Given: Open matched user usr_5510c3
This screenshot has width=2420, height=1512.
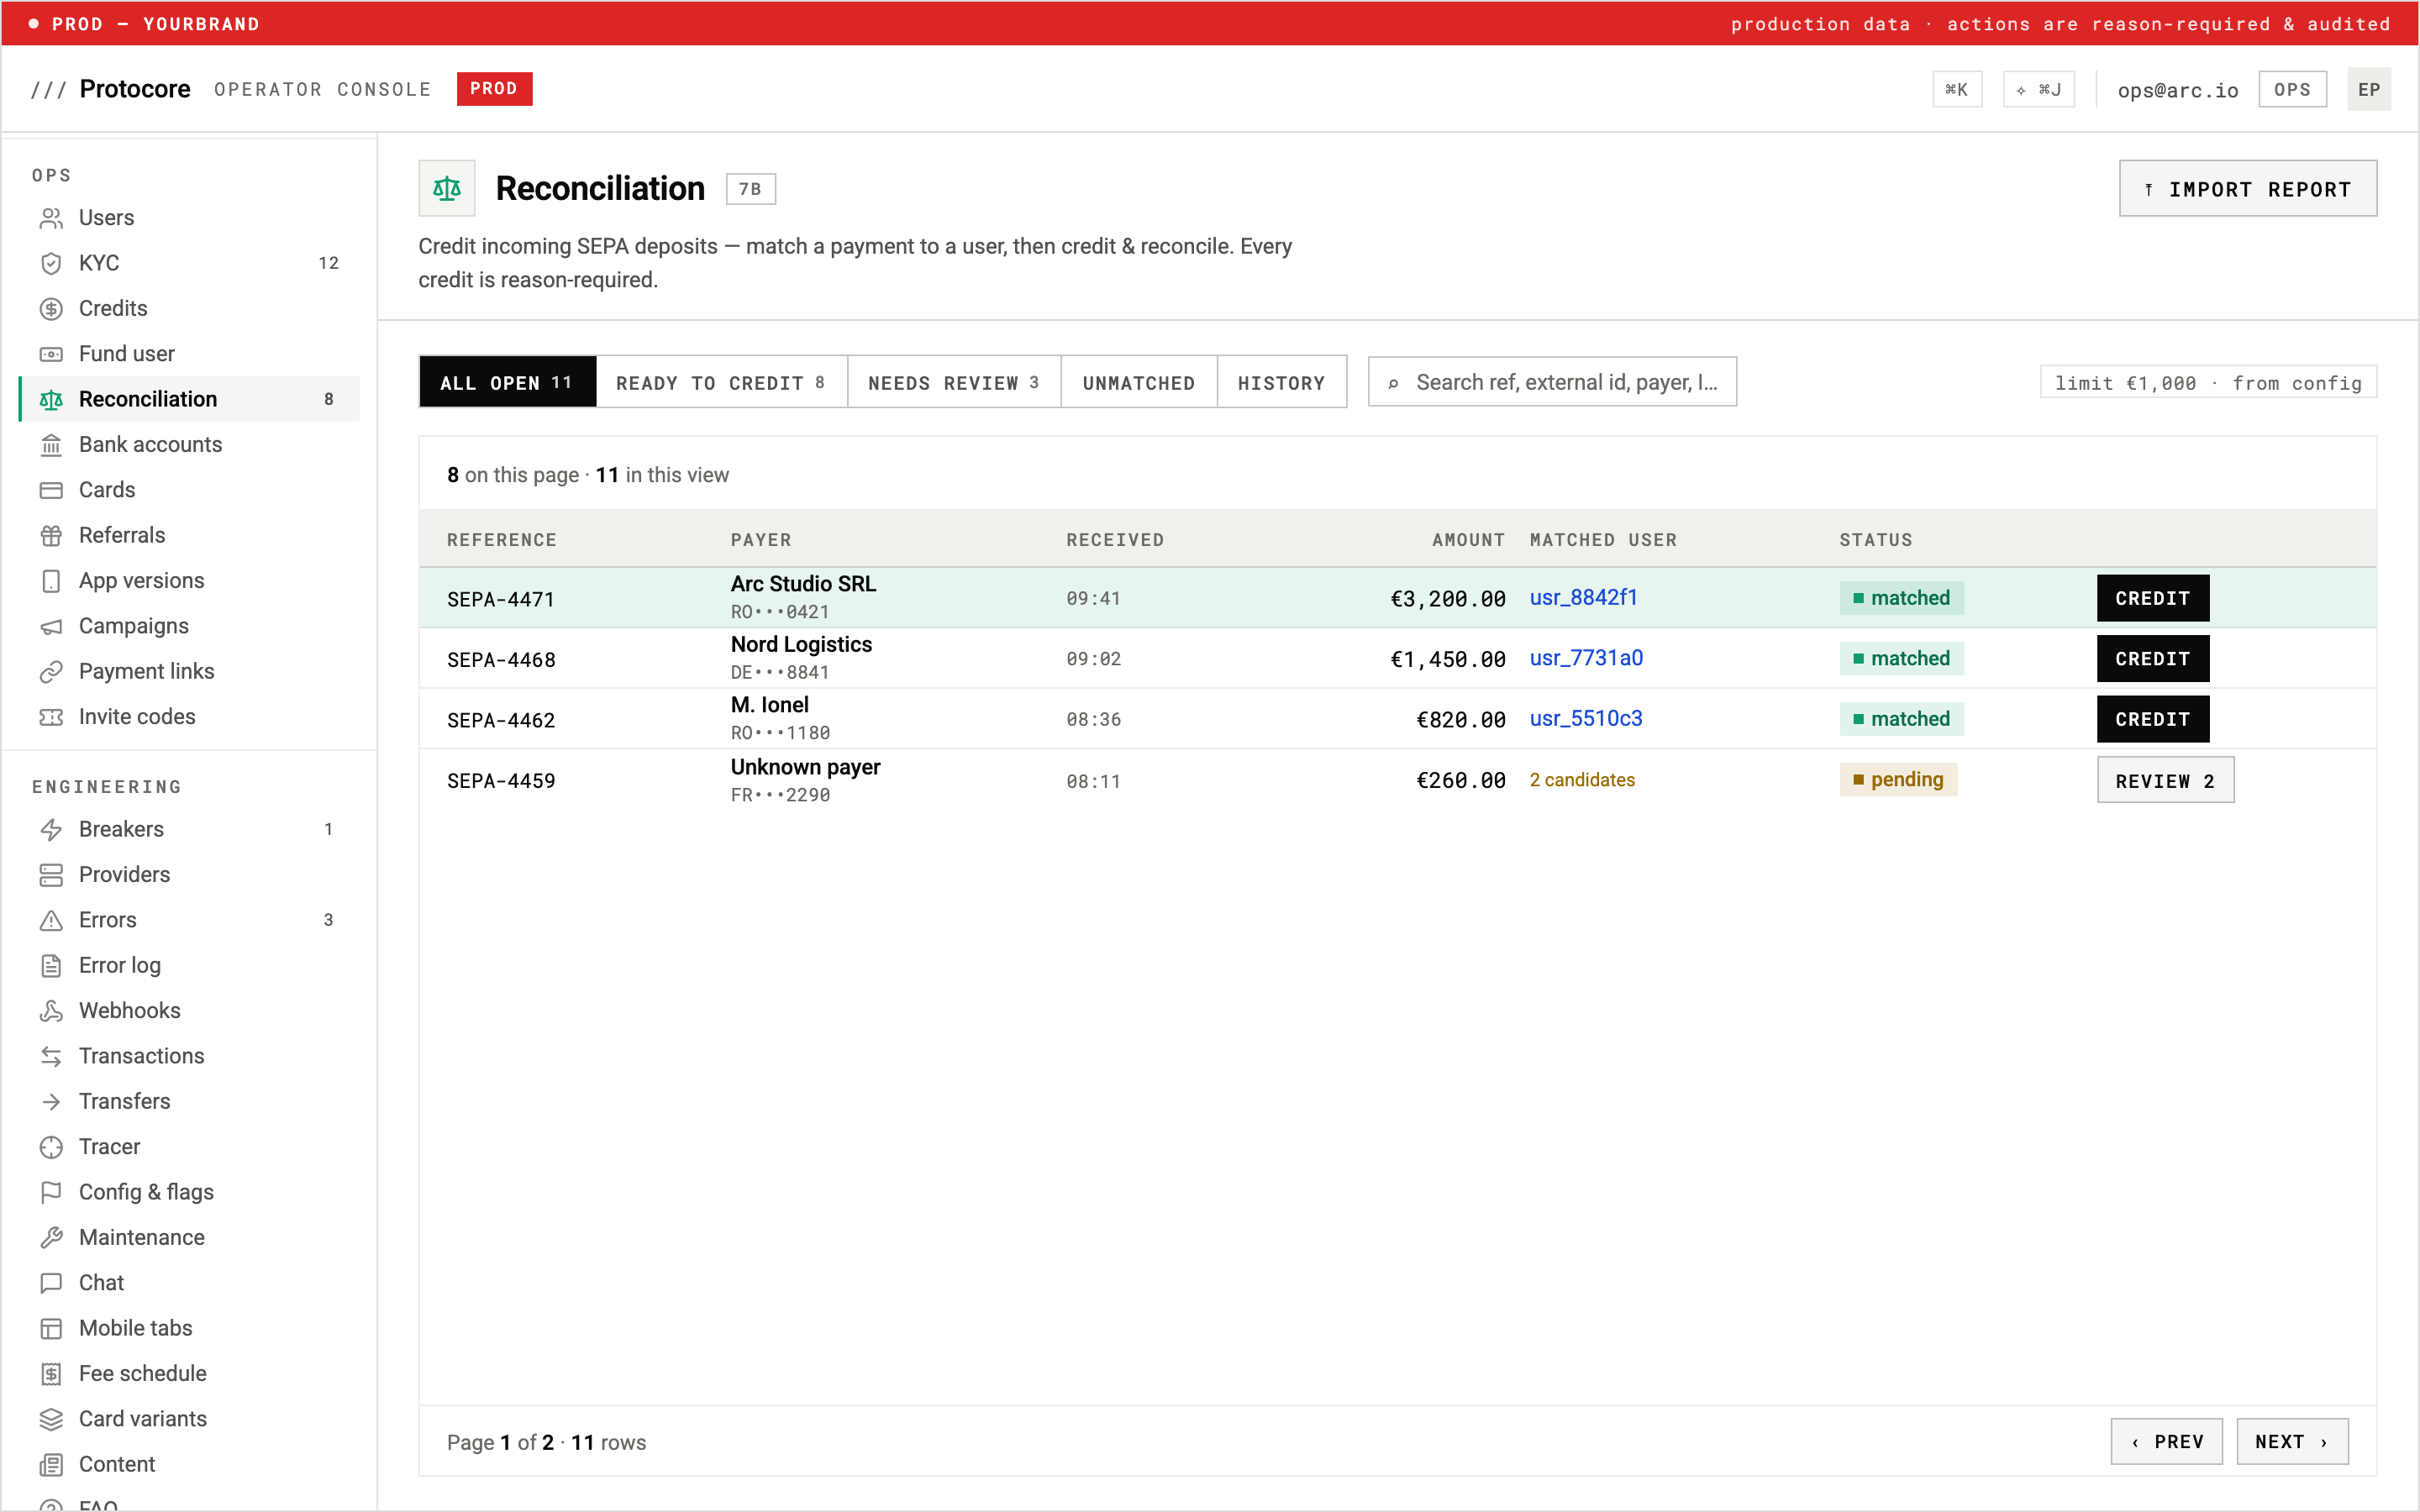Looking at the screenshot, I should [x=1586, y=718].
